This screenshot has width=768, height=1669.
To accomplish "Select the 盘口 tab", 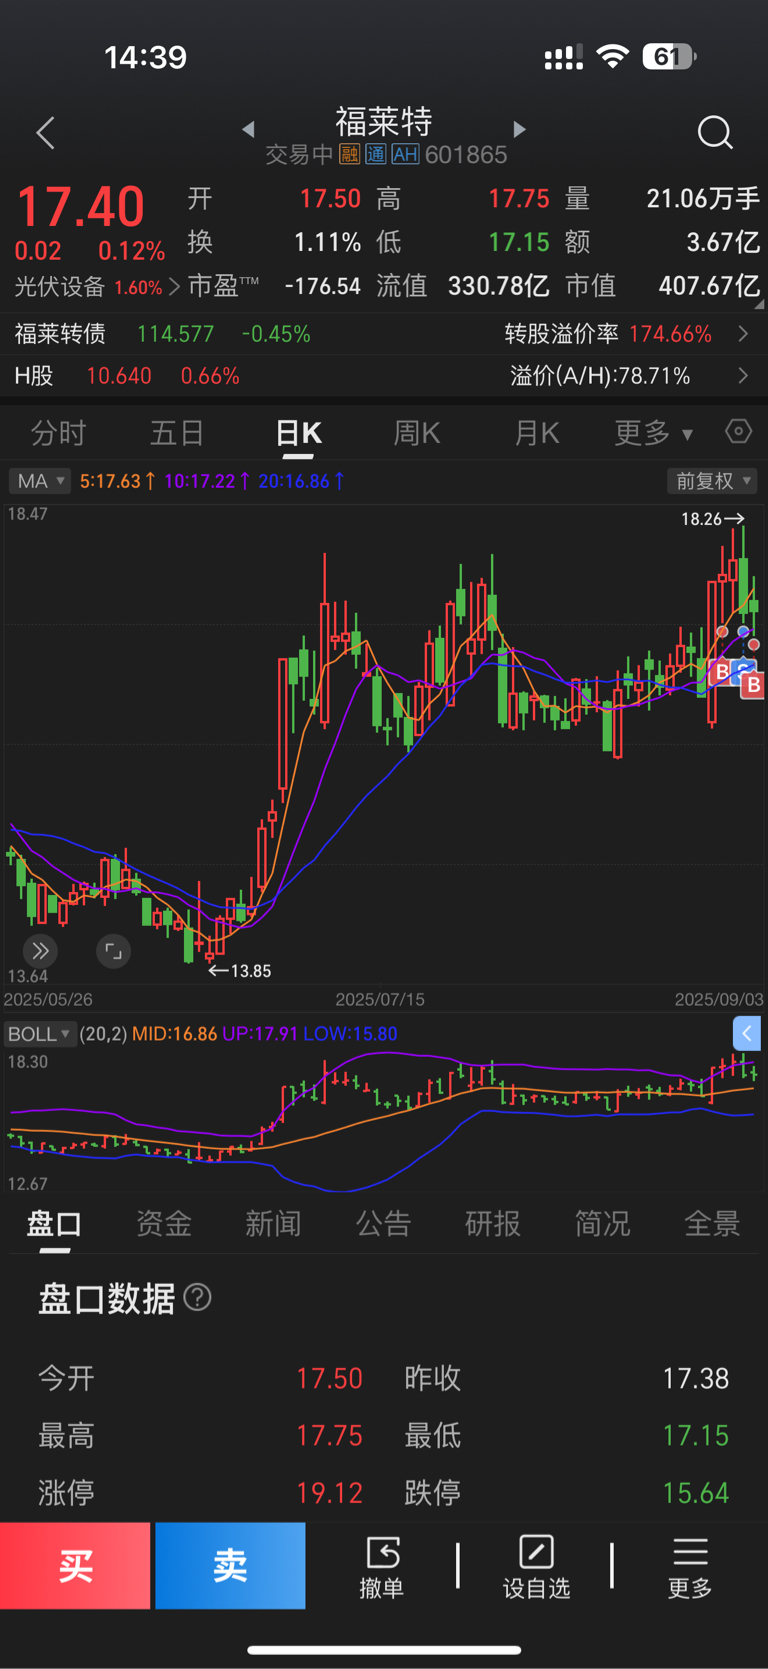I will coord(54,1223).
